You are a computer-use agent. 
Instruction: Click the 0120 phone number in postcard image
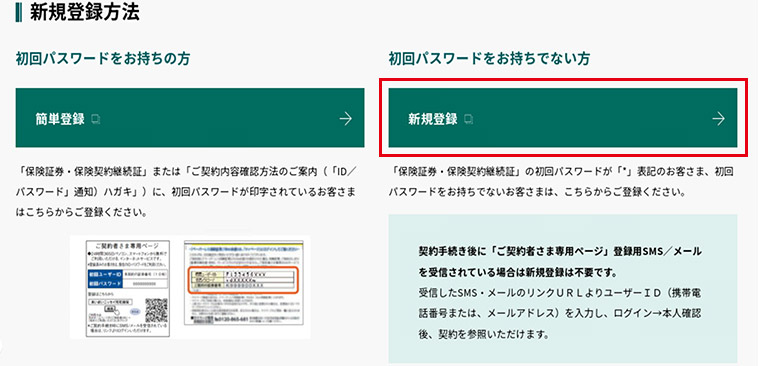pos(231,319)
